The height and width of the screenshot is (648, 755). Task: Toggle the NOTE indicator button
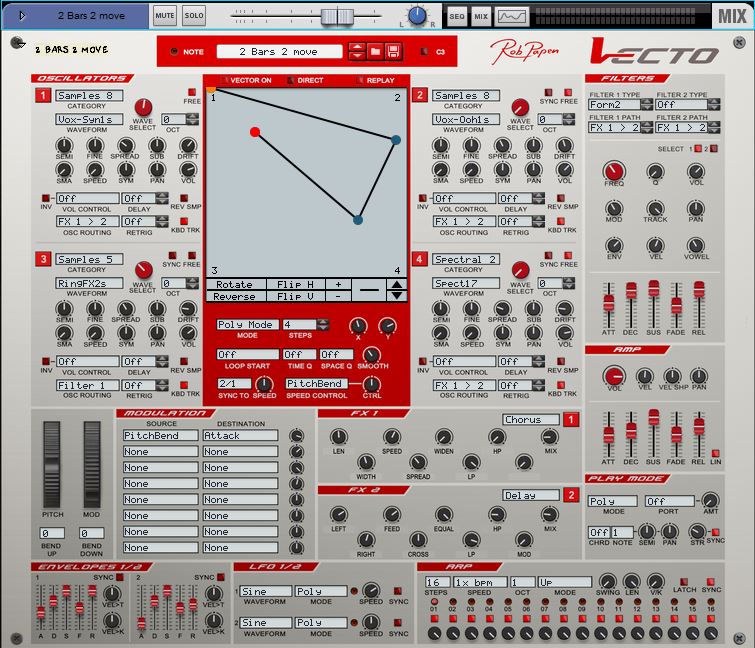(x=174, y=52)
